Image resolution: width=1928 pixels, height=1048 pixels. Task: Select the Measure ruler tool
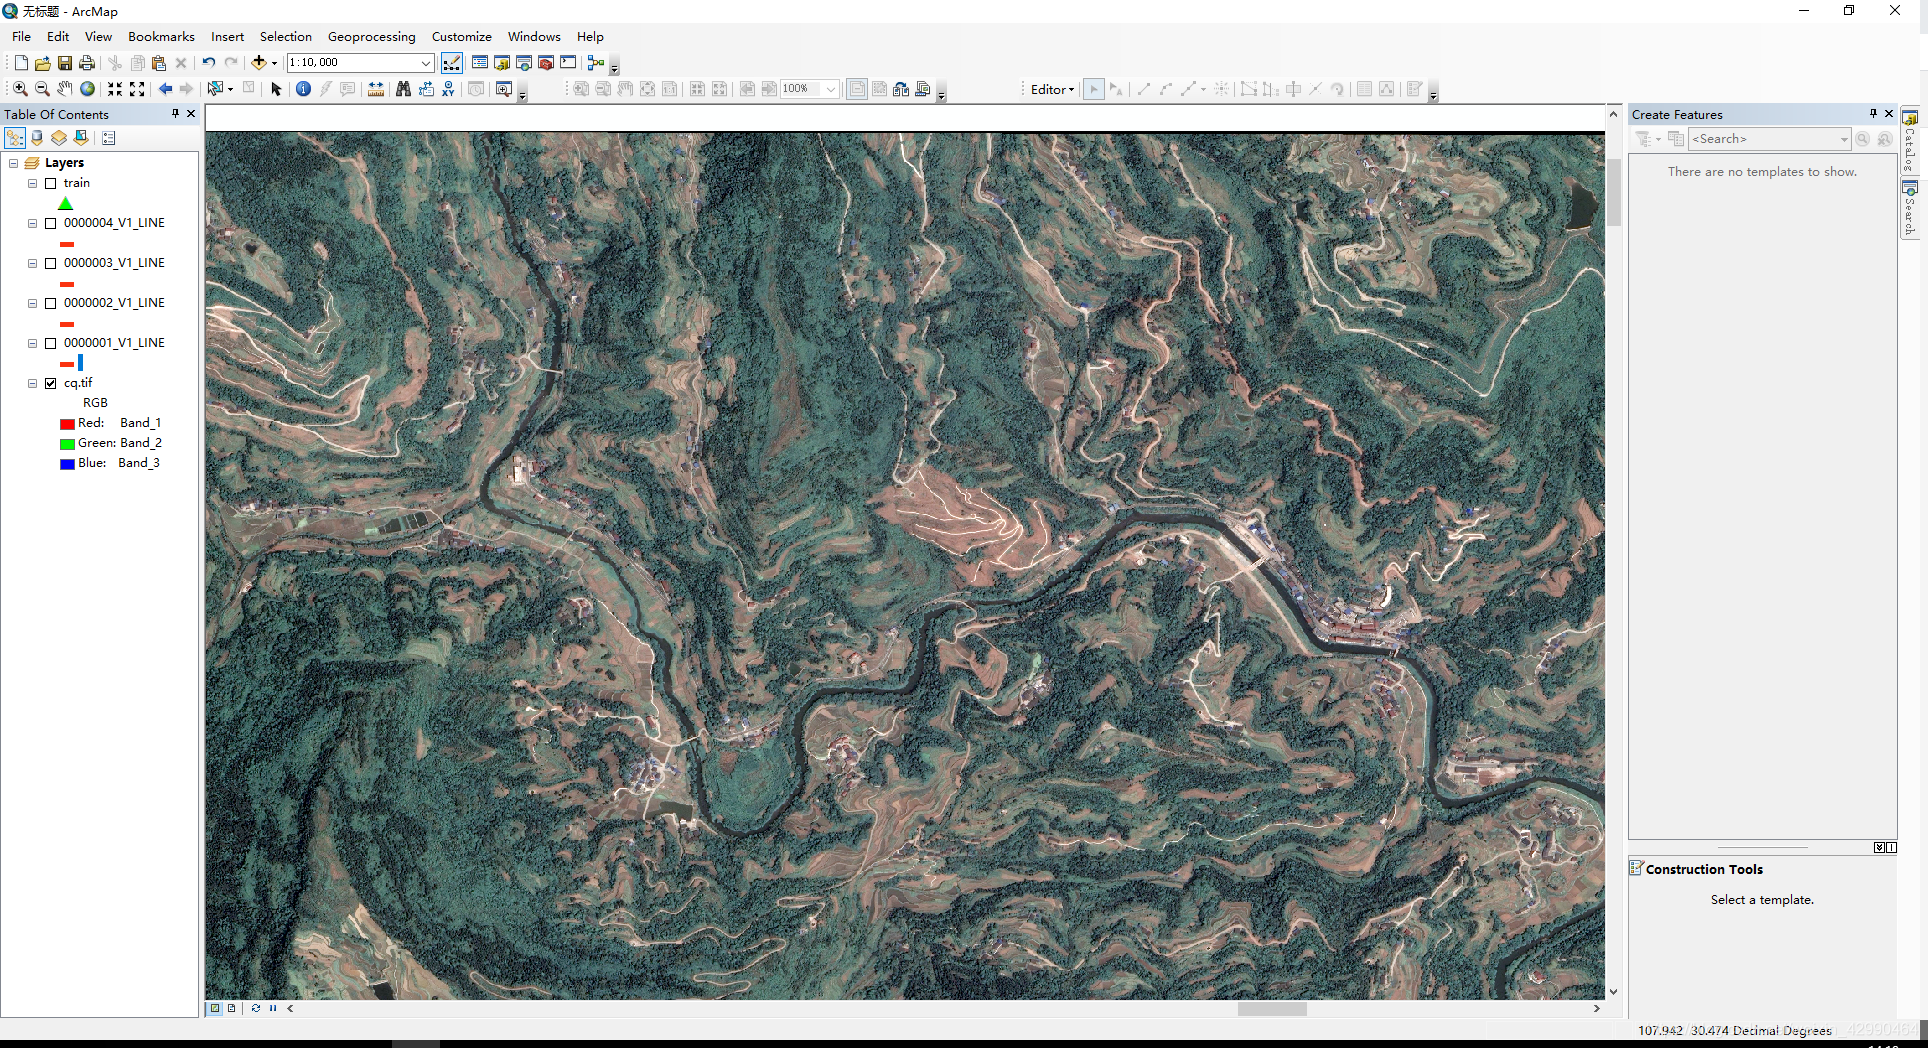[376, 89]
